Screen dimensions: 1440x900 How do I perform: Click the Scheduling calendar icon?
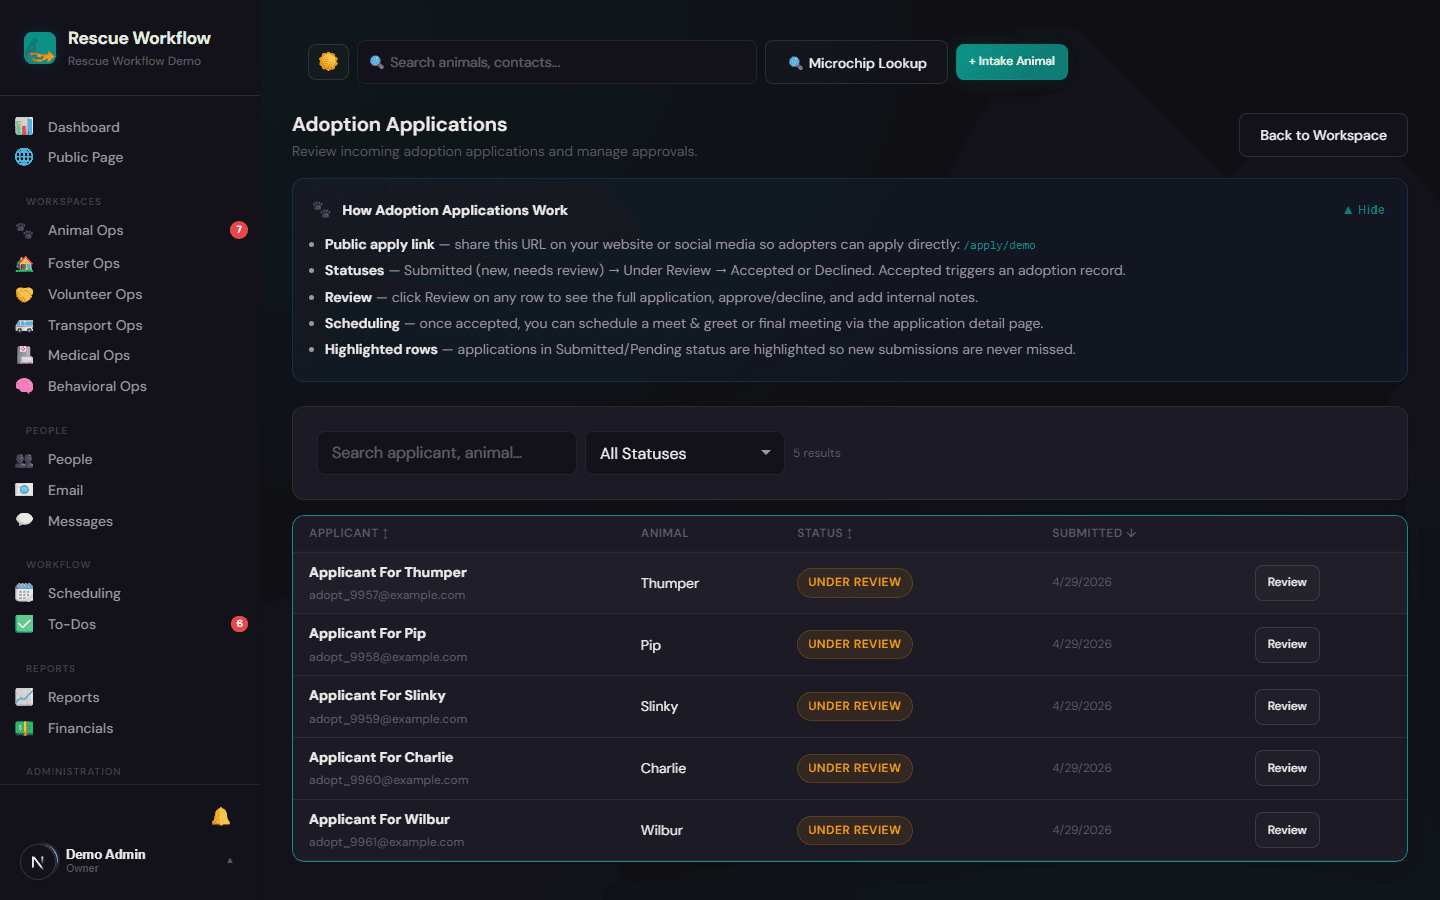click(25, 593)
